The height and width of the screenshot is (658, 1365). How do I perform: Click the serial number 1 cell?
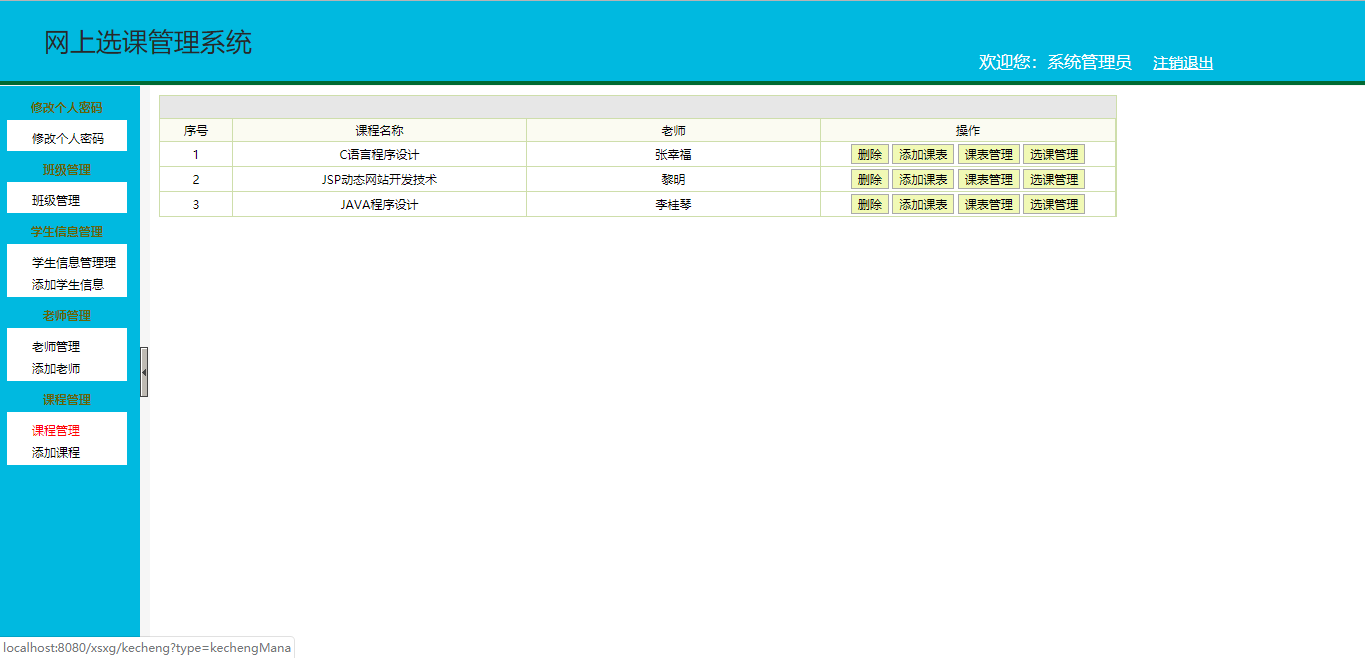point(196,154)
